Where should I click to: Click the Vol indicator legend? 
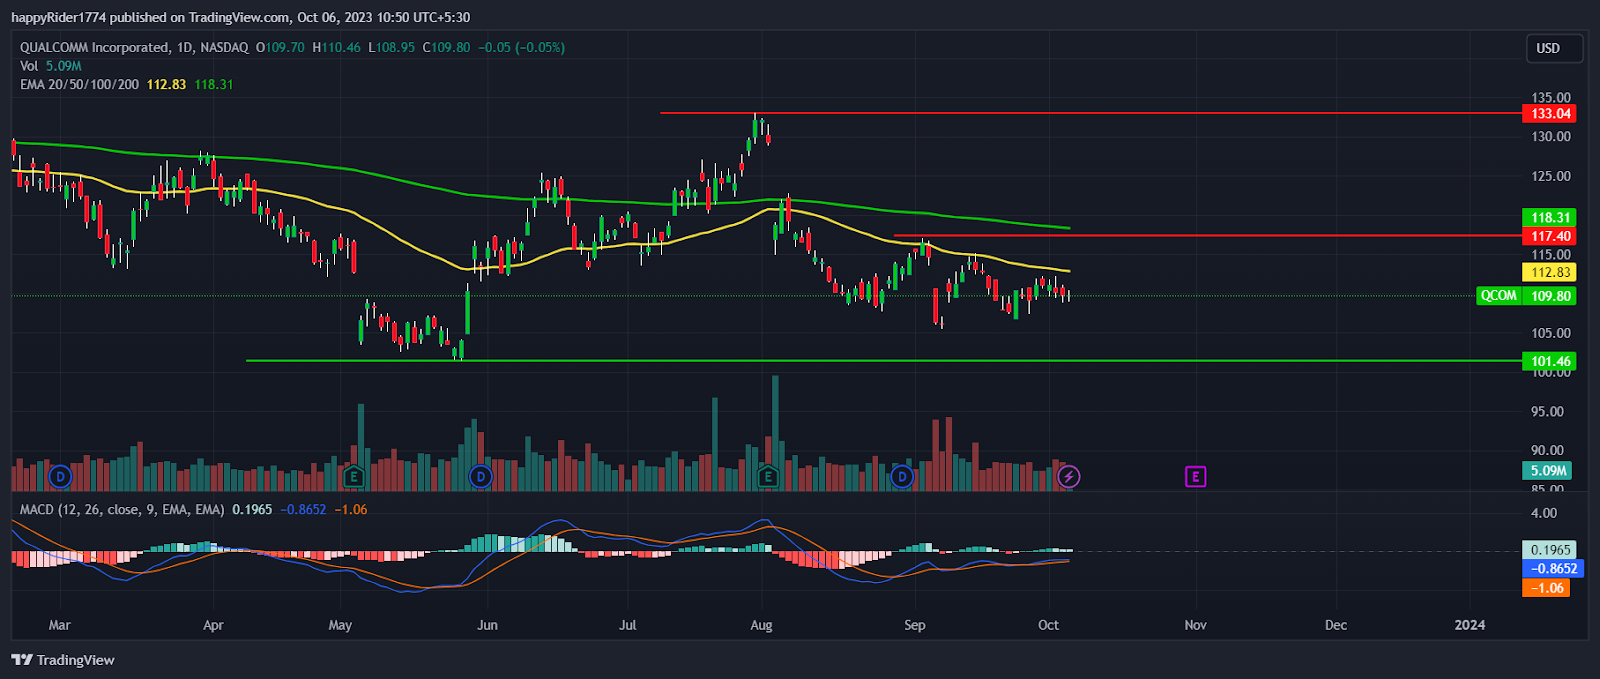pyautogui.click(x=51, y=66)
